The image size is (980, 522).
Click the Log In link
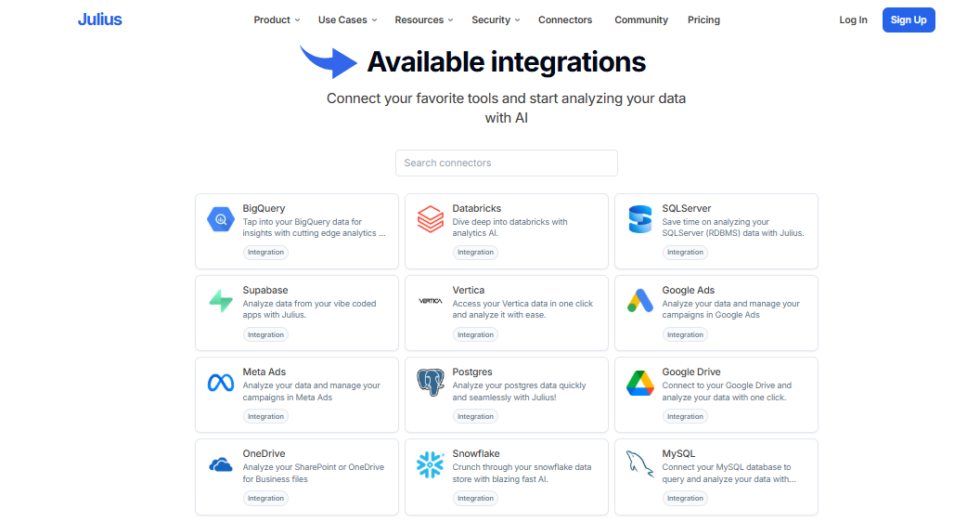tap(853, 20)
